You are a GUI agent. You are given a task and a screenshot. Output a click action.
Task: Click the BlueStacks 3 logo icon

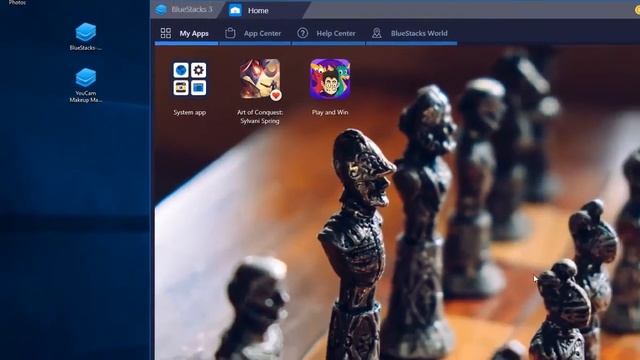click(x=161, y=10)
